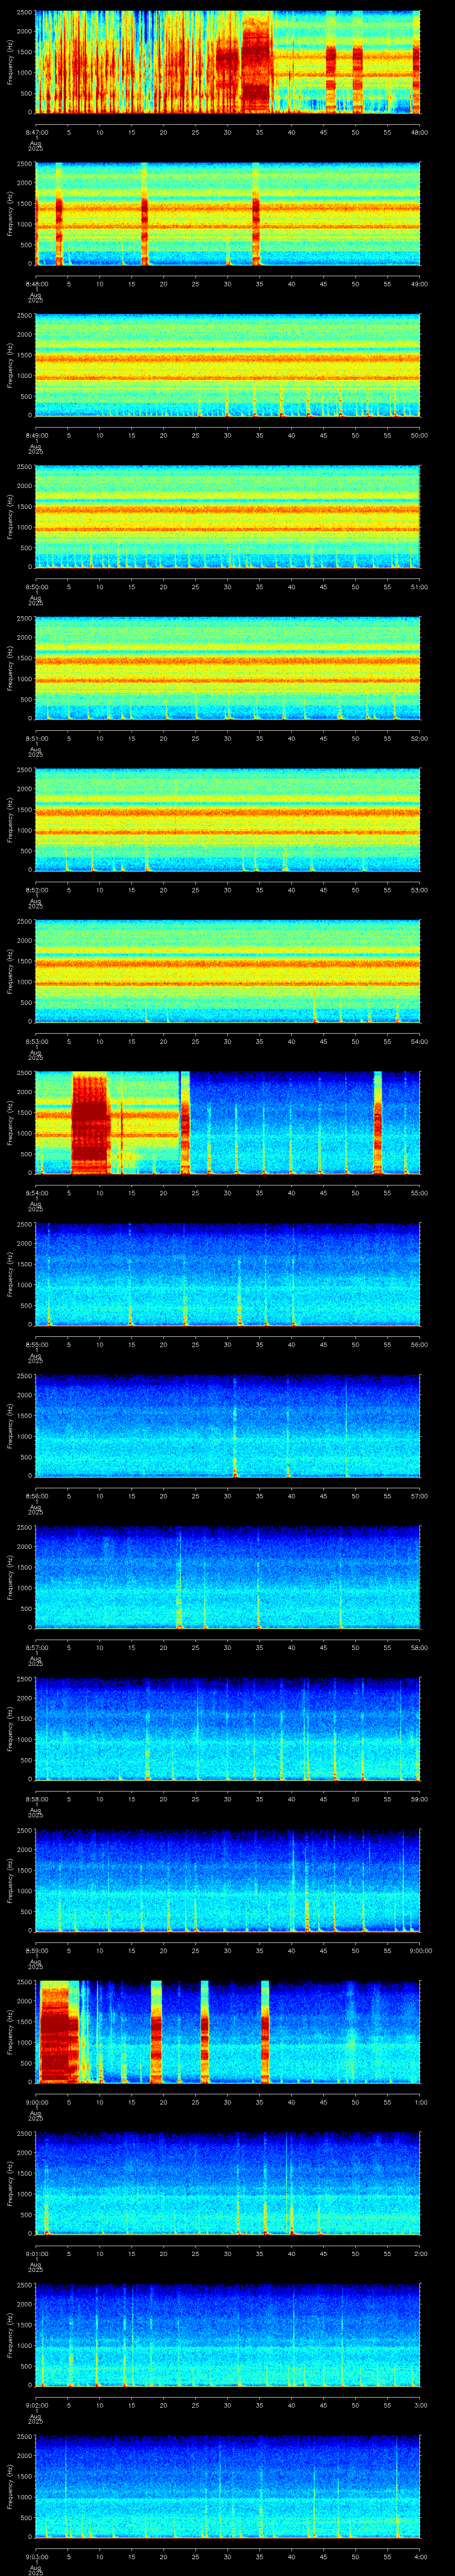Click the 8:50:00 start time label
Image resolution: width=455 pixels, height=2576 pixels.
36,587
